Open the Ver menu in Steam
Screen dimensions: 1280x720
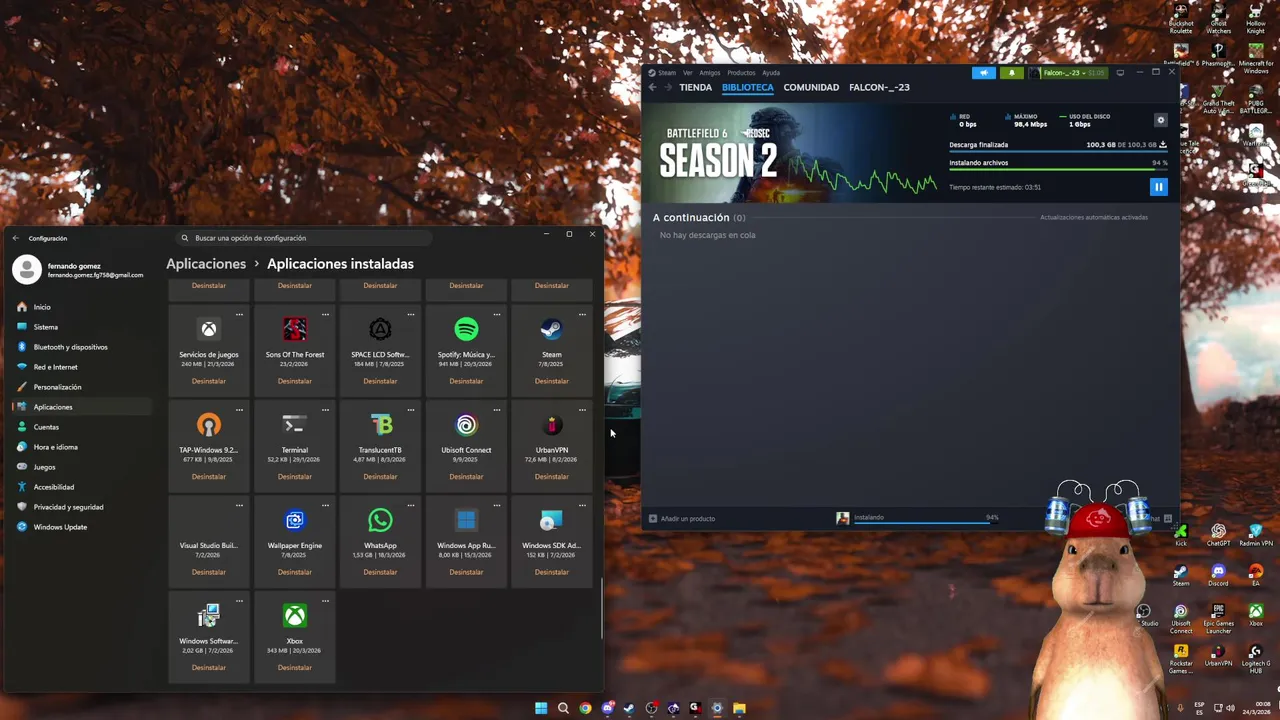[688, 73]
